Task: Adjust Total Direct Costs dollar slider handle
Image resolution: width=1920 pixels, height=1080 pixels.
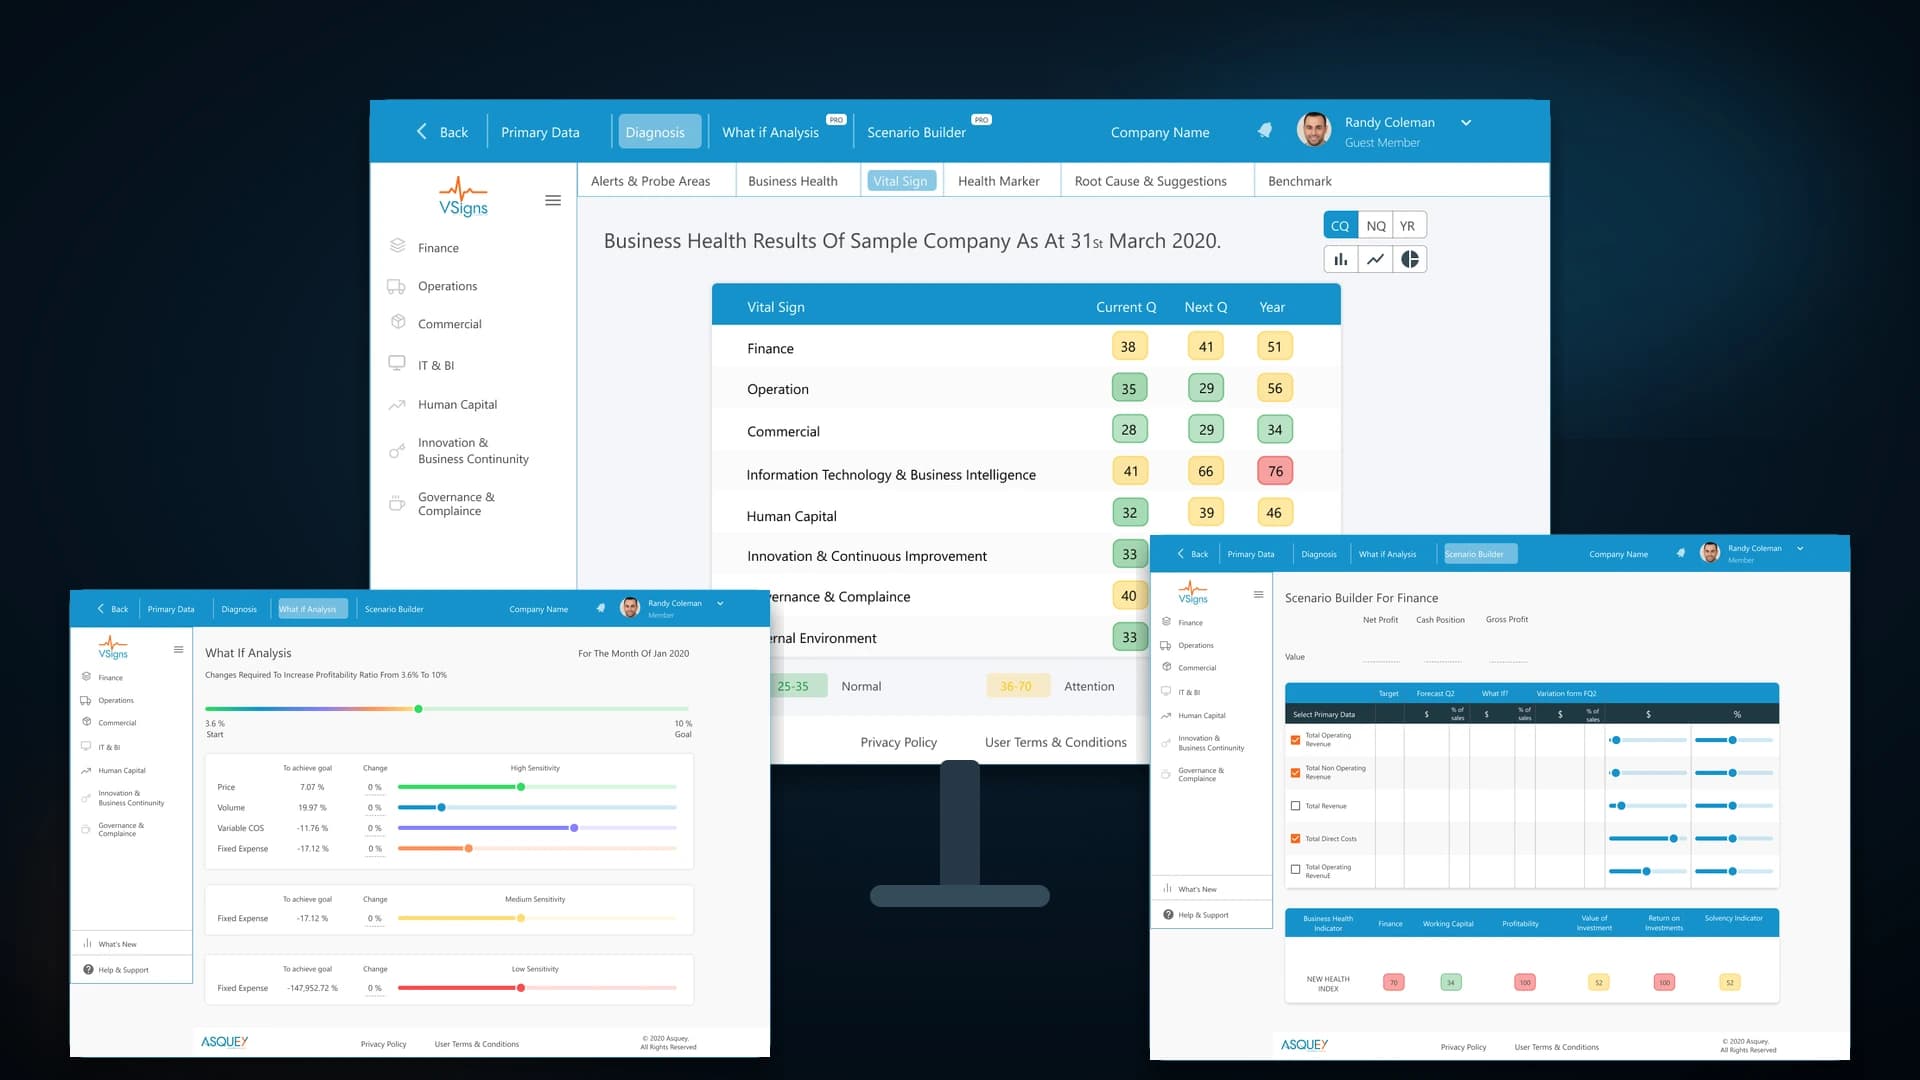Action: click(x=1674, y=838)
